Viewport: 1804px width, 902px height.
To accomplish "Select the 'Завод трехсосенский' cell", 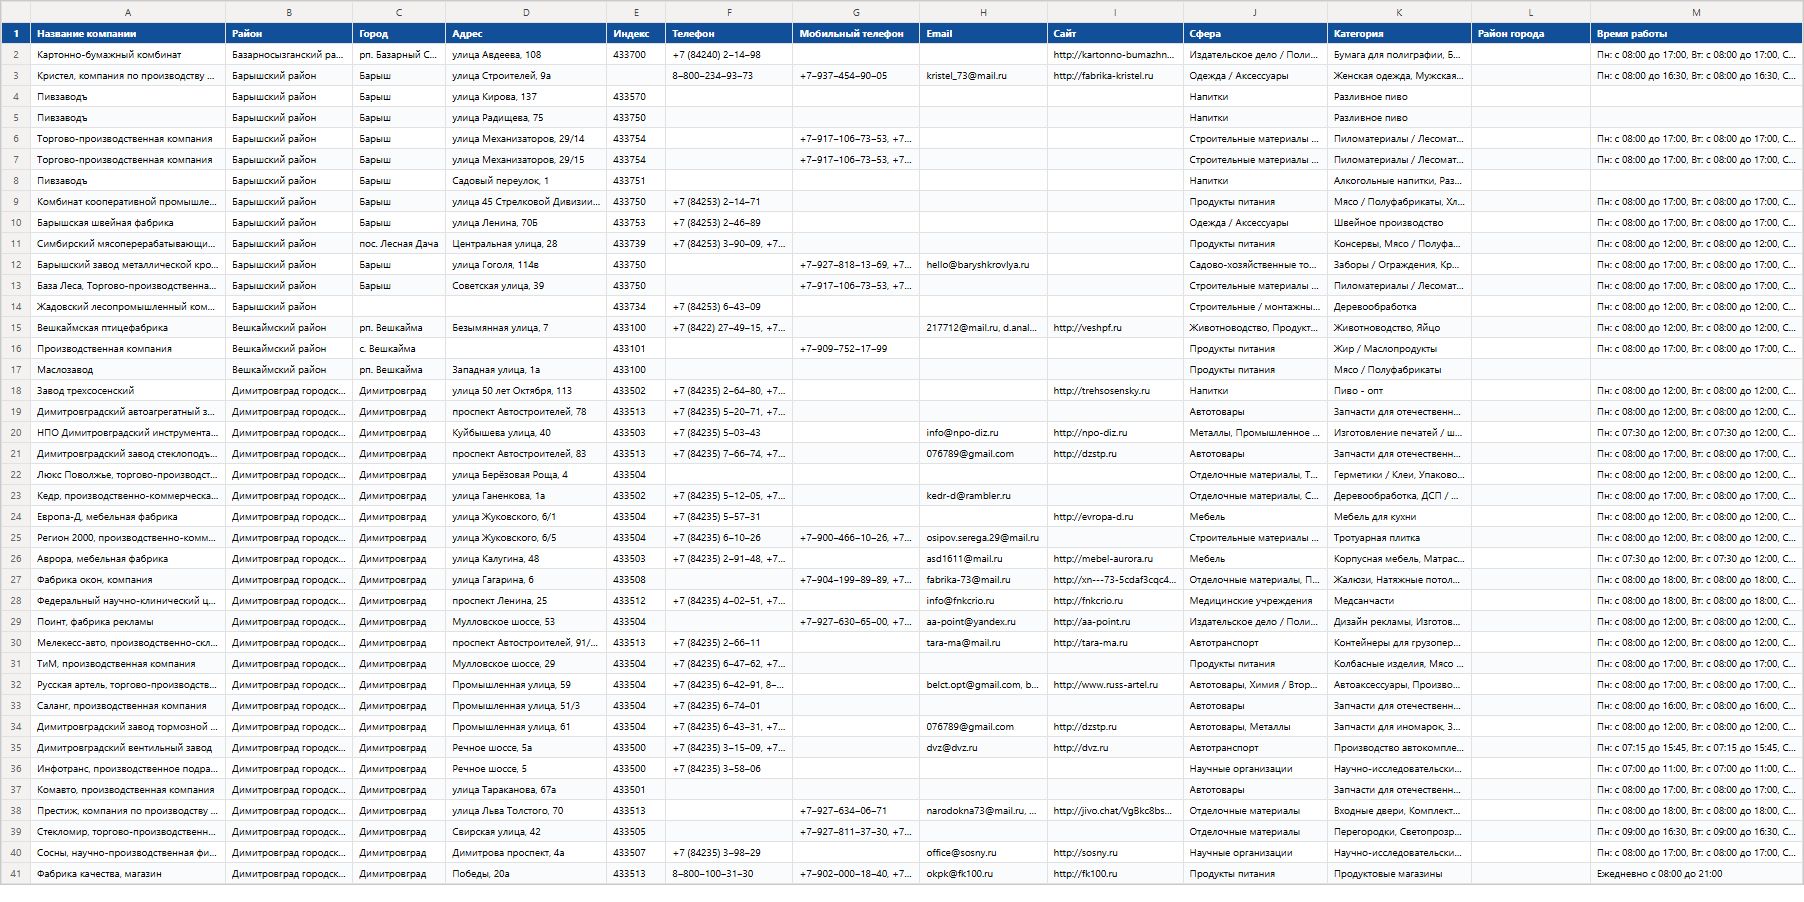I will (128, 391).
